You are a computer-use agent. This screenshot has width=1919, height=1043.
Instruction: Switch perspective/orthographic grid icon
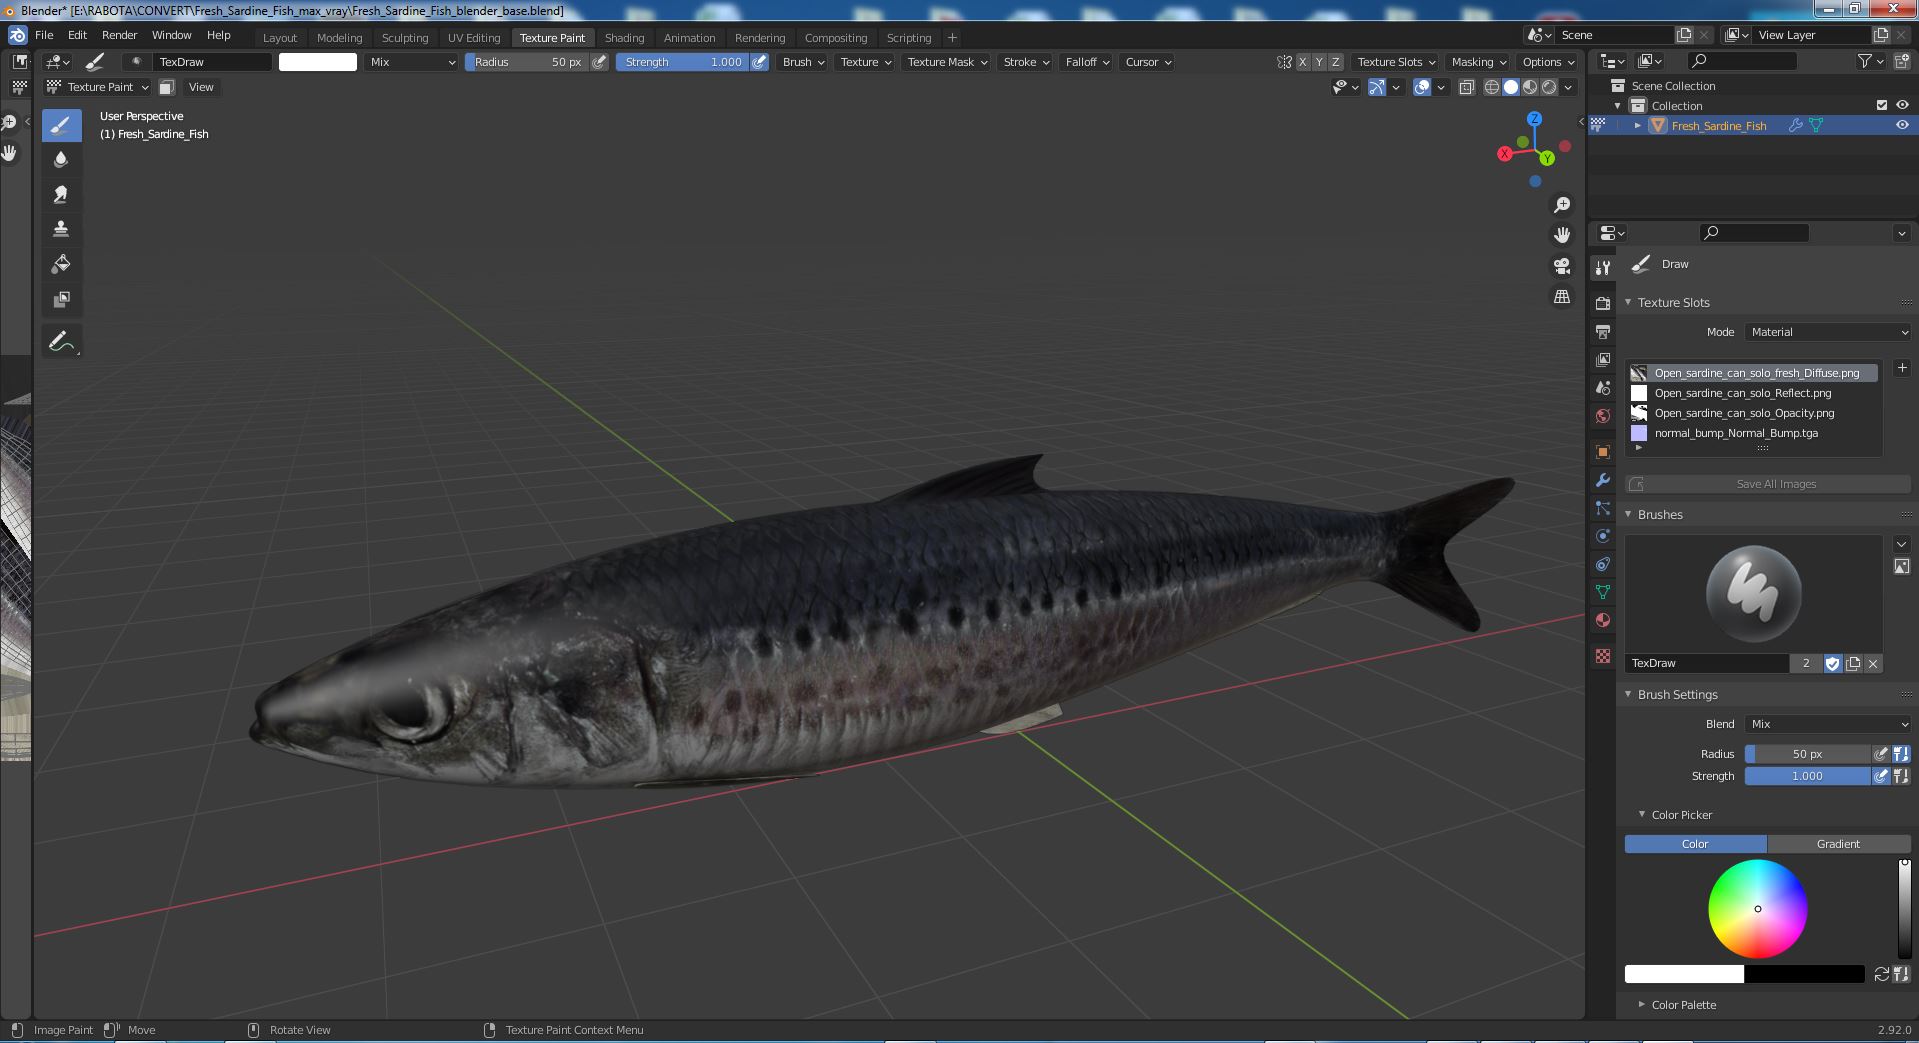[1561, 297]
